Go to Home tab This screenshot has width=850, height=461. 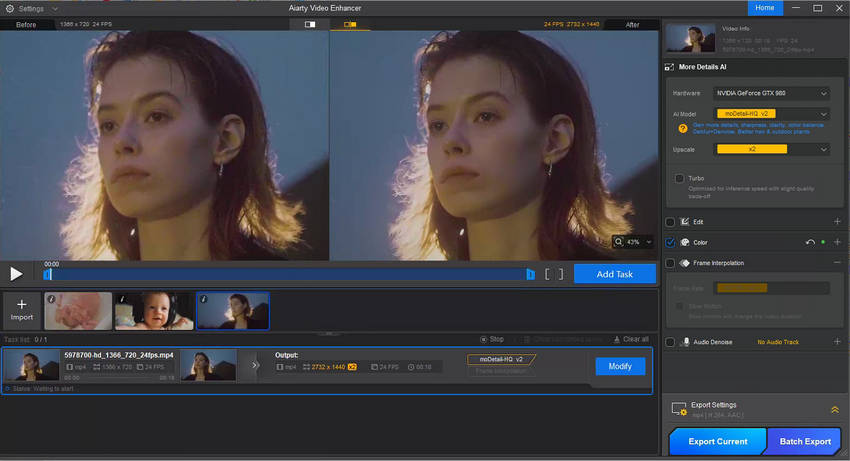(x=765, y=8)
